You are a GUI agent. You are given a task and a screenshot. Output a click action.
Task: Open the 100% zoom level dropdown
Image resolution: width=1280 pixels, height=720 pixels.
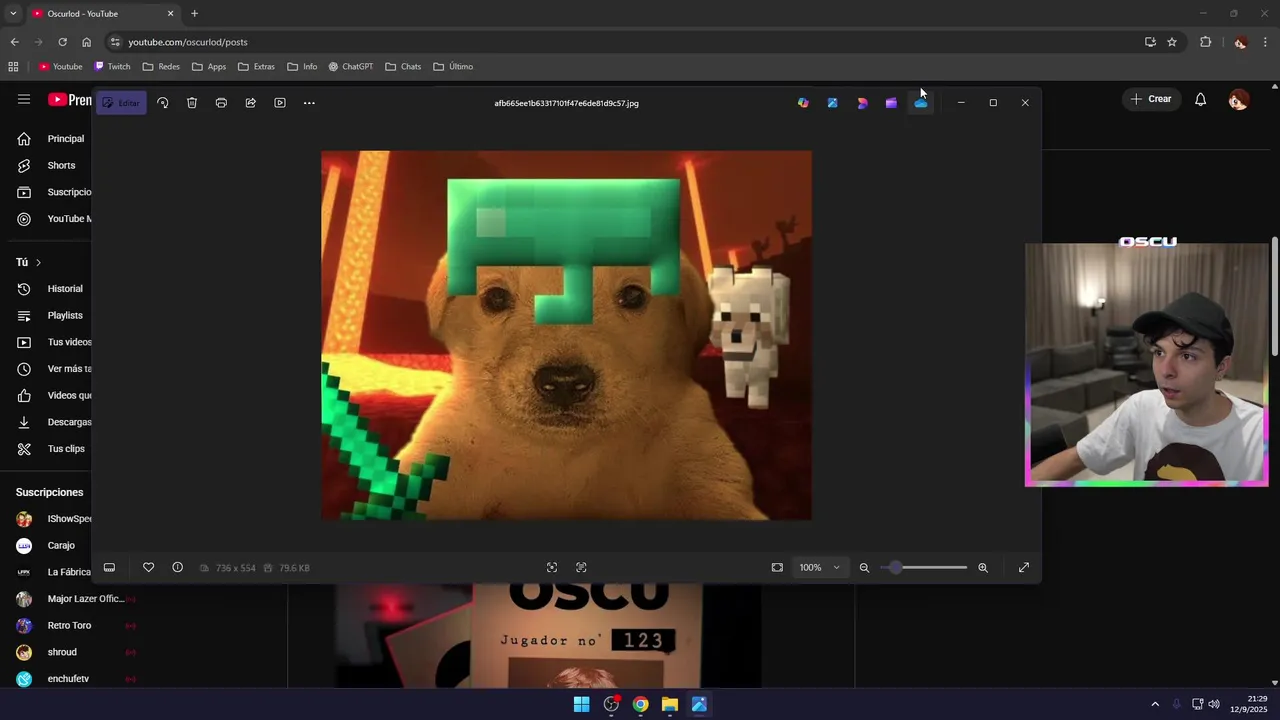click(x=819, y=567)
